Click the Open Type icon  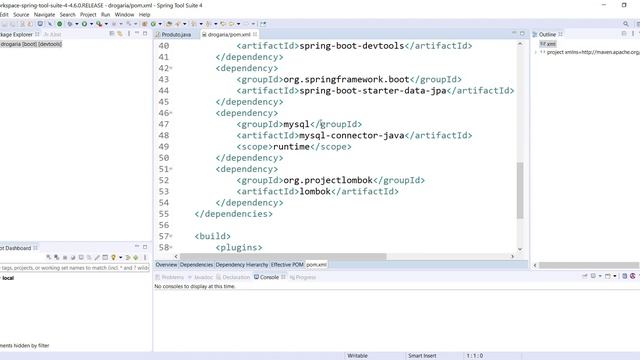[x=169, y=24]
